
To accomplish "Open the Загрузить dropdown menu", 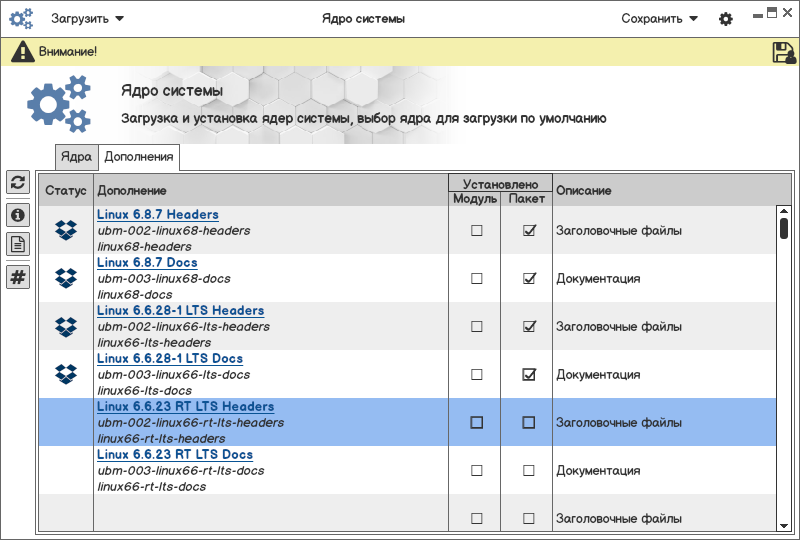I will tap(87, 19).
